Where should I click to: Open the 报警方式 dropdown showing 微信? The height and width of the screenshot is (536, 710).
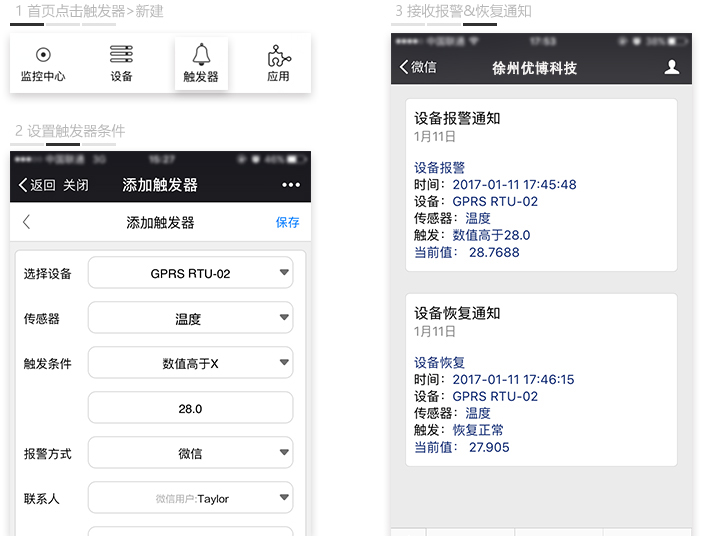pos(190,453)
